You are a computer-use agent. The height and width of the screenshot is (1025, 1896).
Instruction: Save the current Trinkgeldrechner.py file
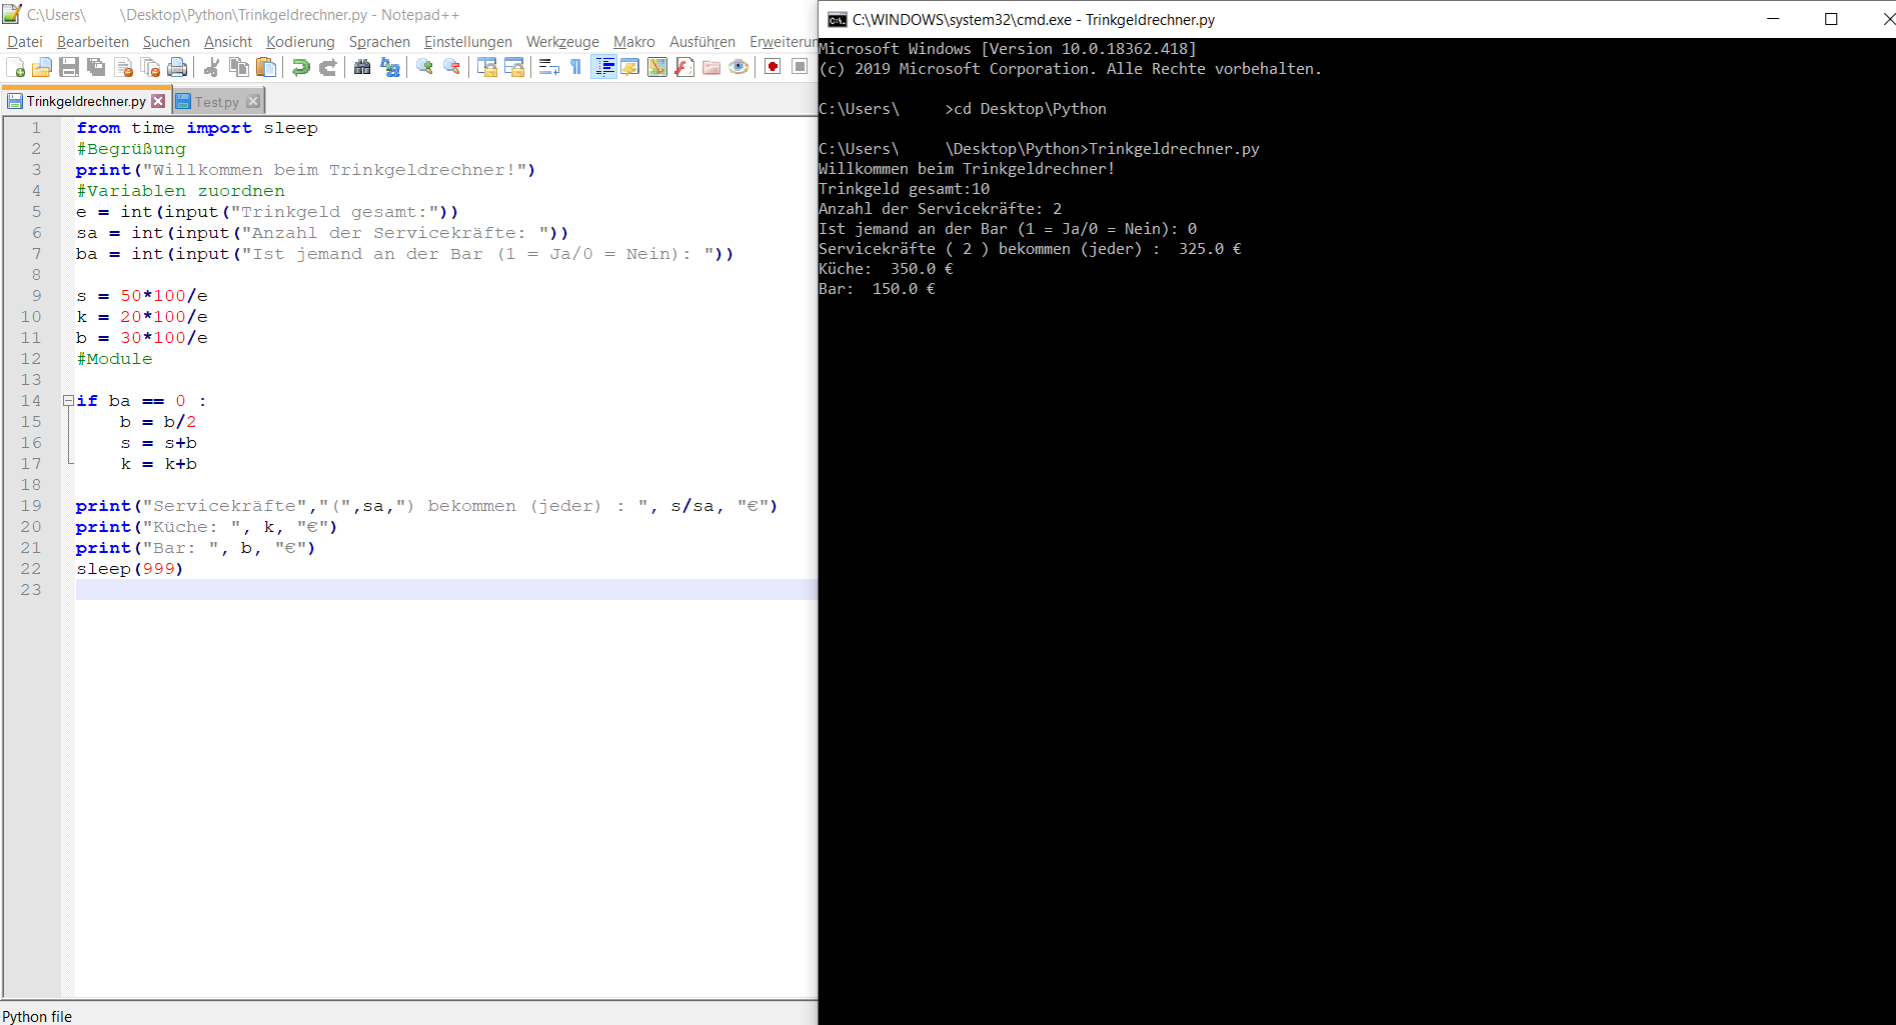pyautogui.click(x=69, y=67)
